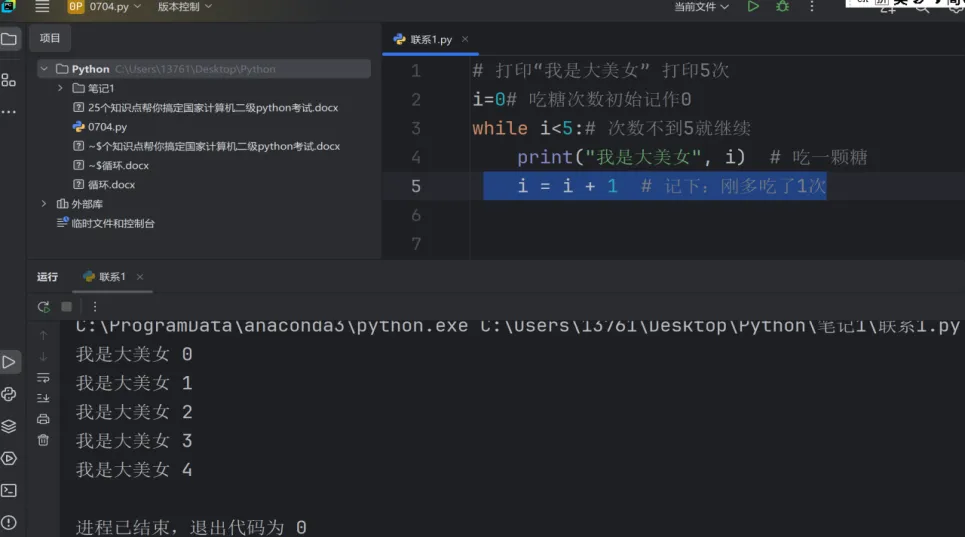The image size is (966, 537).
Task: Click the highlighted i = i + 1 line
Action: [654, 186]
